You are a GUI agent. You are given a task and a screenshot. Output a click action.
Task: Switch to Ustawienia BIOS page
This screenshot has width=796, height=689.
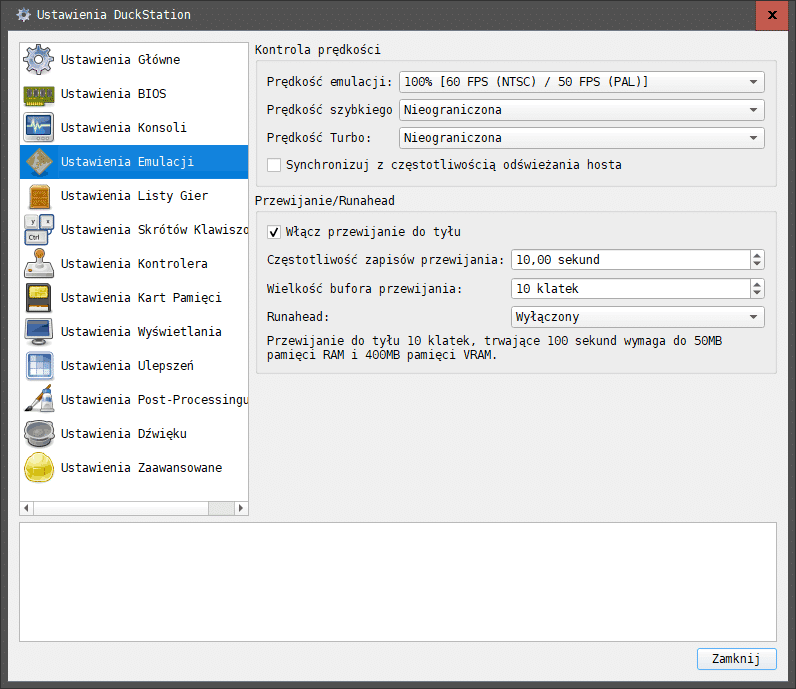pyautogui.click(x=134, y=94)
